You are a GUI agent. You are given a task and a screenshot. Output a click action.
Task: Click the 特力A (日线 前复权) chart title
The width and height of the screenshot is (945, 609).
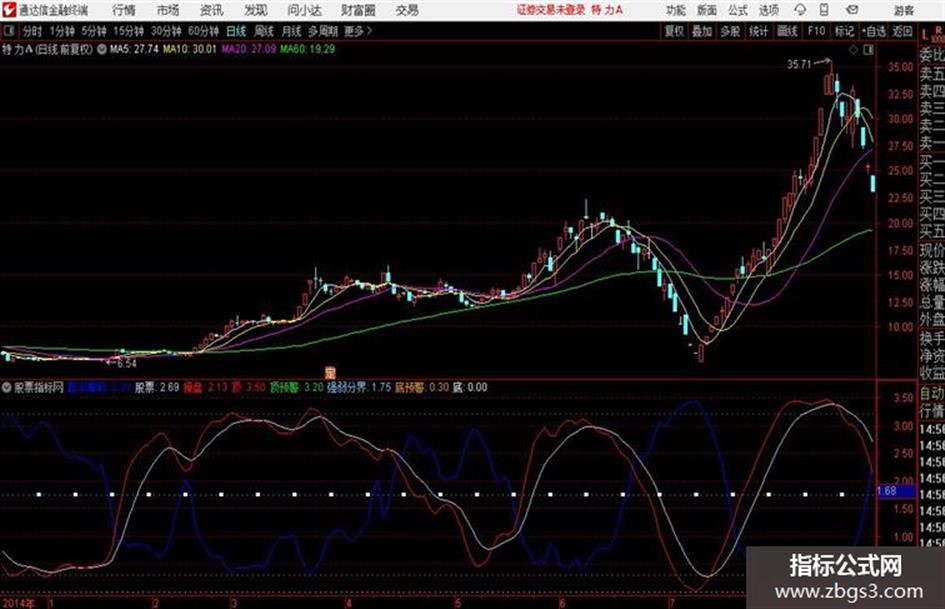click(48, 49)
